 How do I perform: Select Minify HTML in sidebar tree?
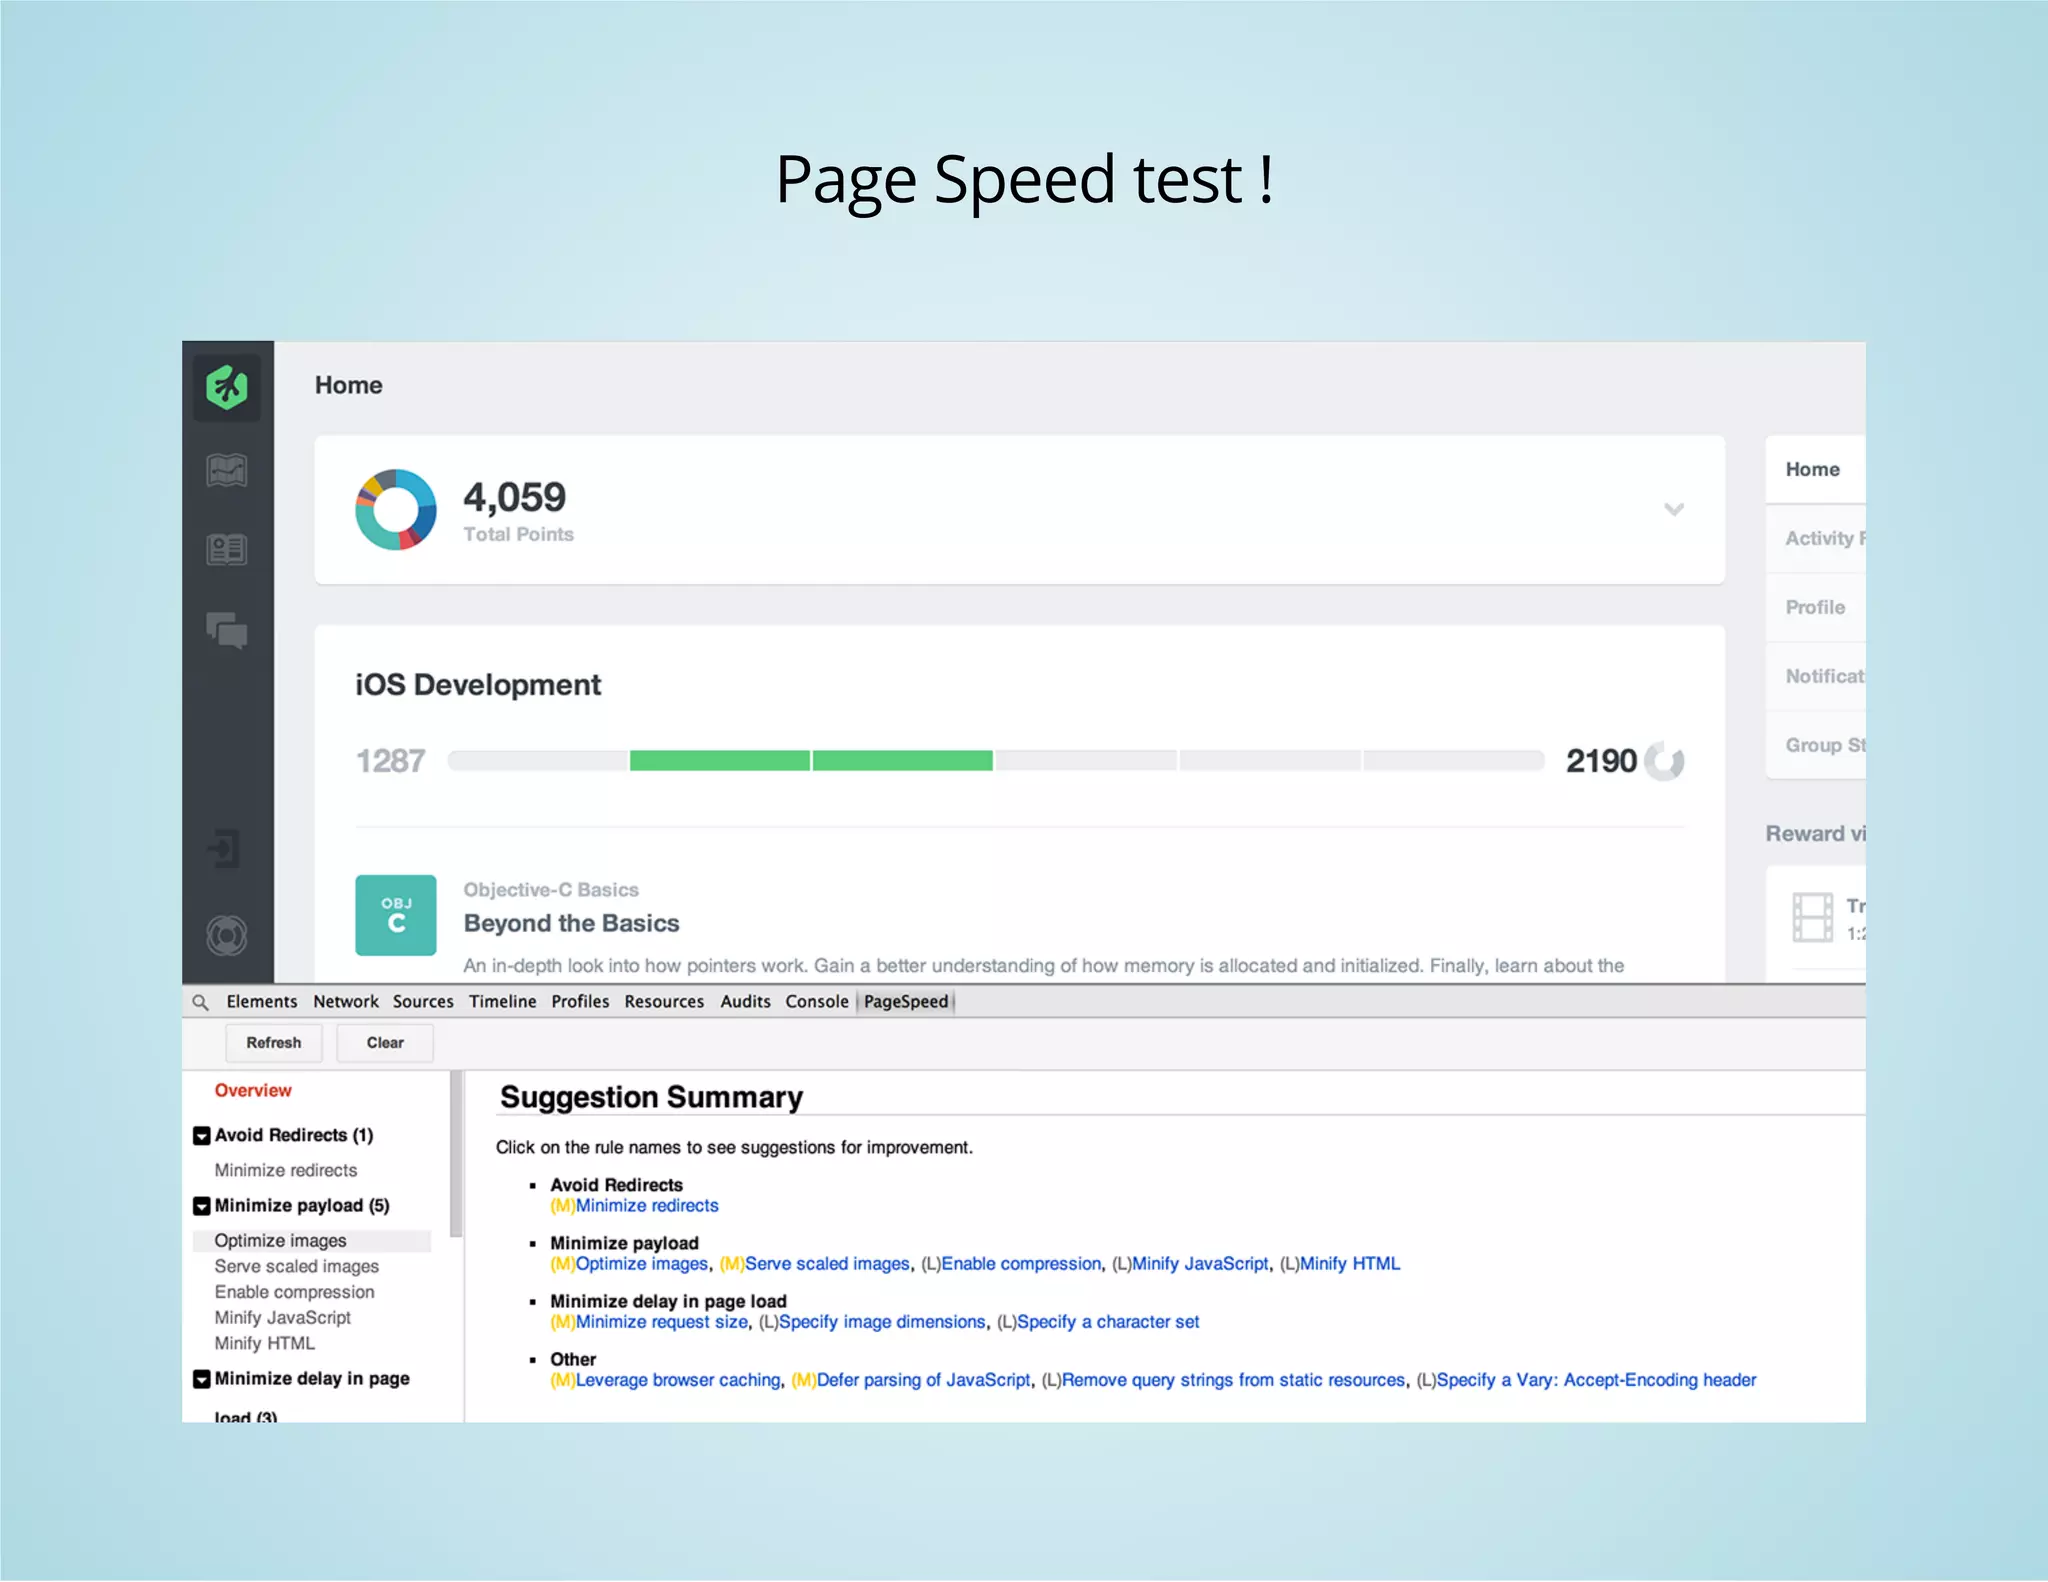265,1343
